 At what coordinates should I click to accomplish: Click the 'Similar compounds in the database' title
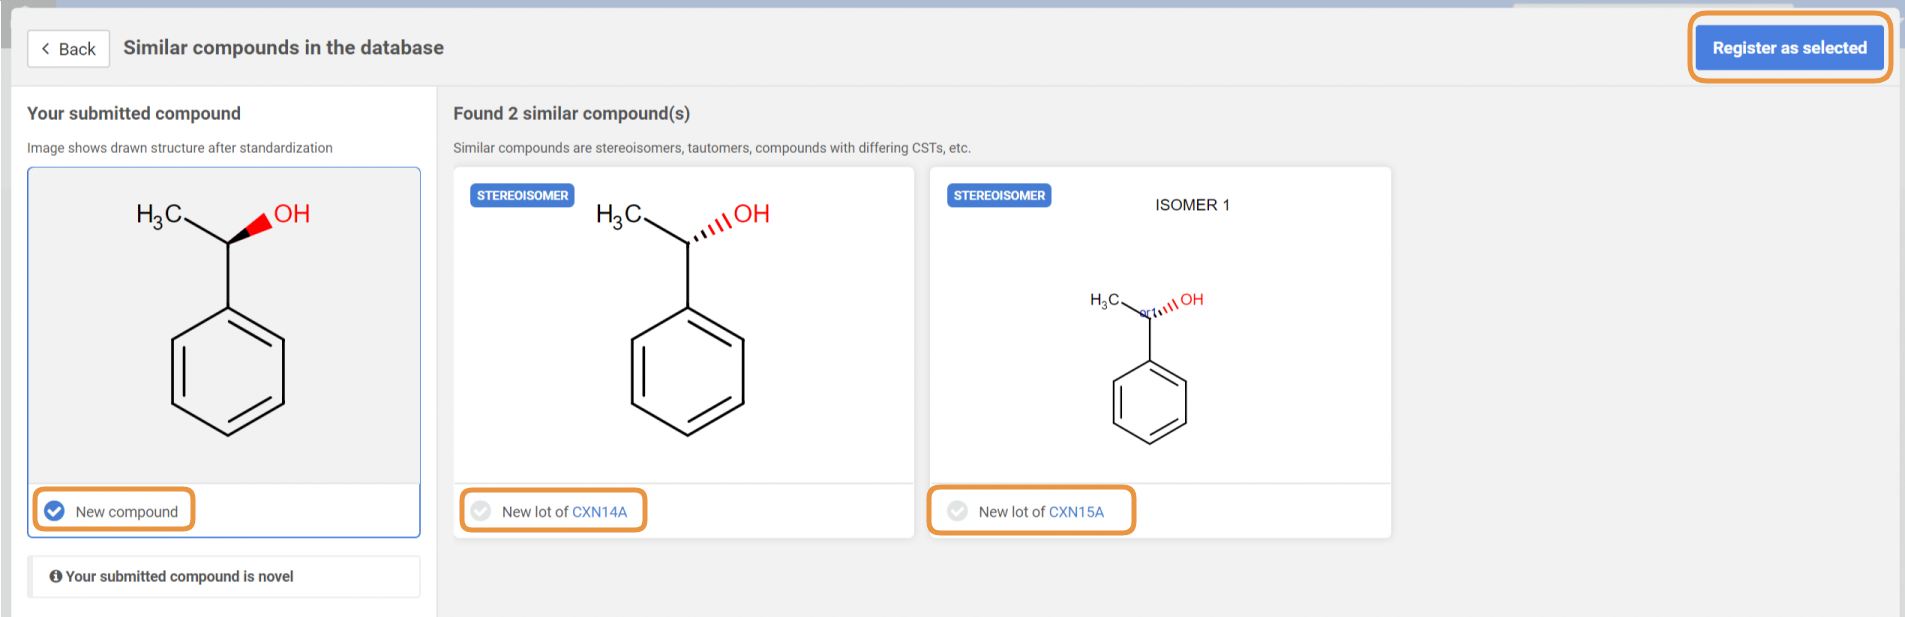pyautogui.click(x=283, y=48)
